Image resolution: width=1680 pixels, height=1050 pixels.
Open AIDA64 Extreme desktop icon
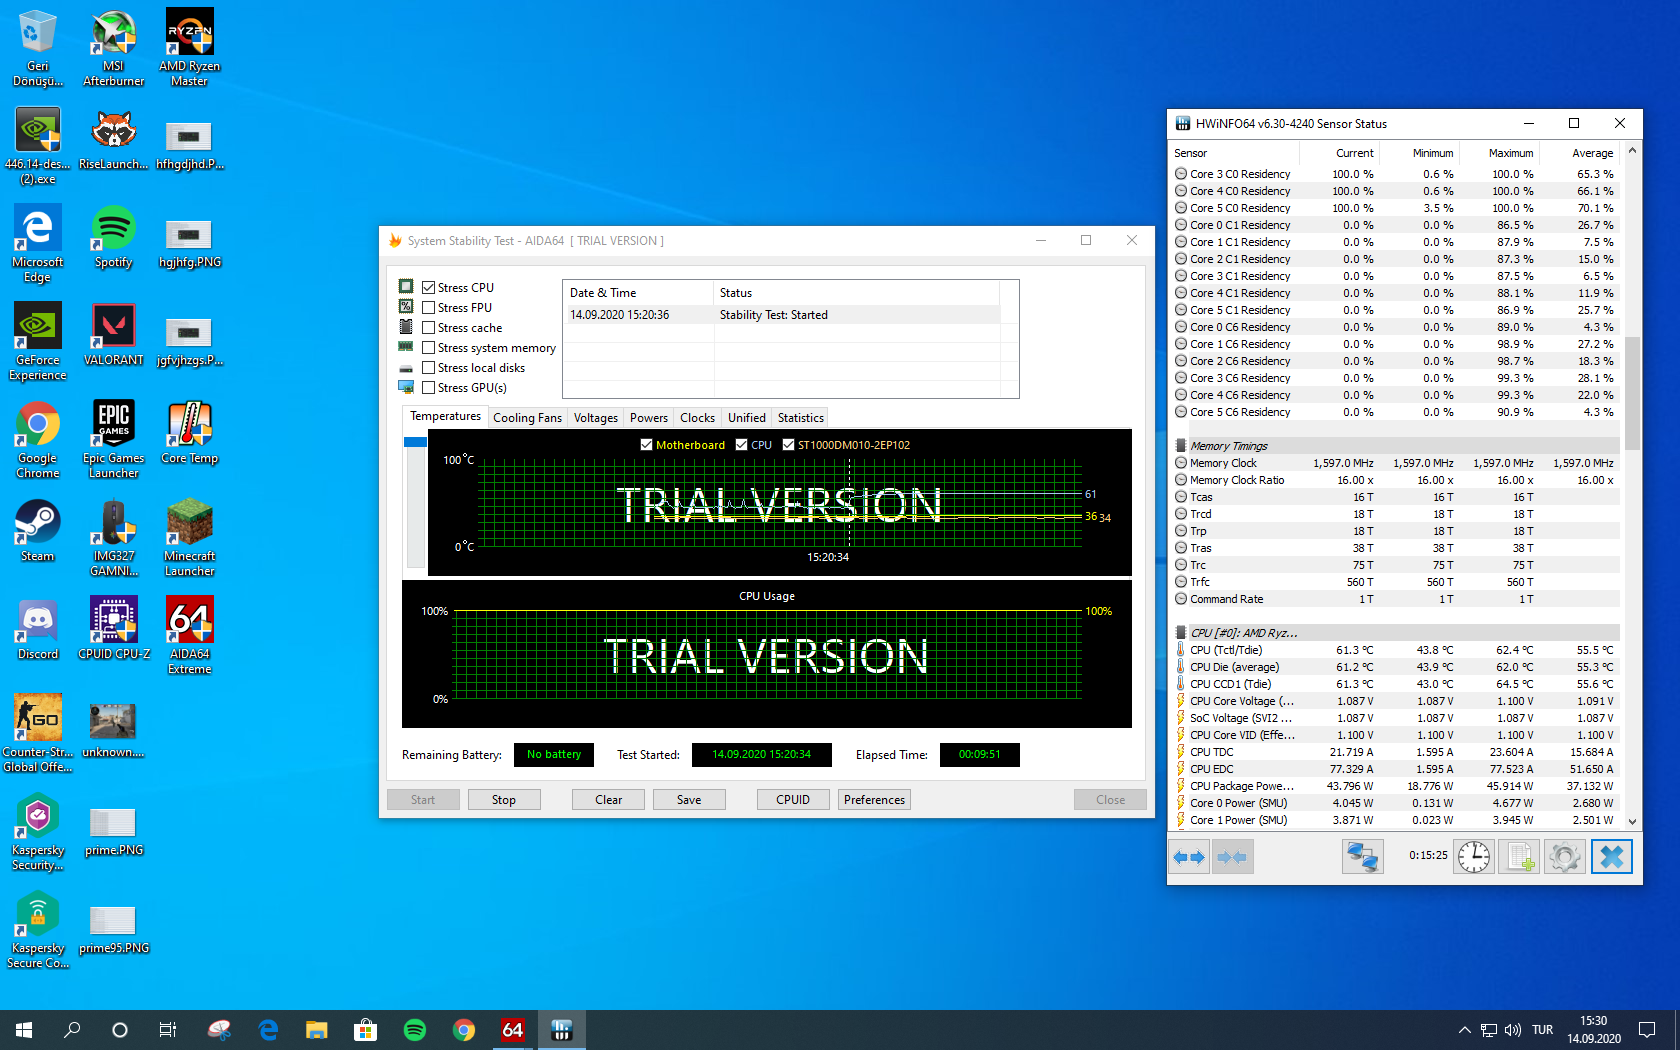pos(189,636)
